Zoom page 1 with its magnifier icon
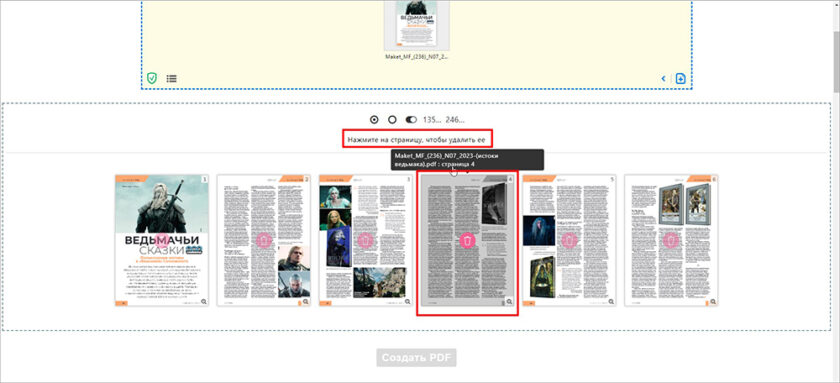 (x=204, y=302)
